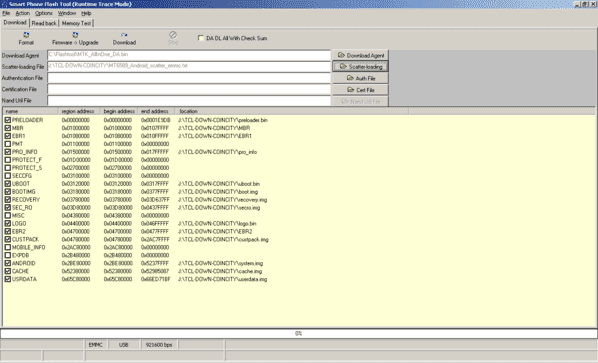Click the Auth File button
This screenshot has height=363, width=598.
[361, 78]
